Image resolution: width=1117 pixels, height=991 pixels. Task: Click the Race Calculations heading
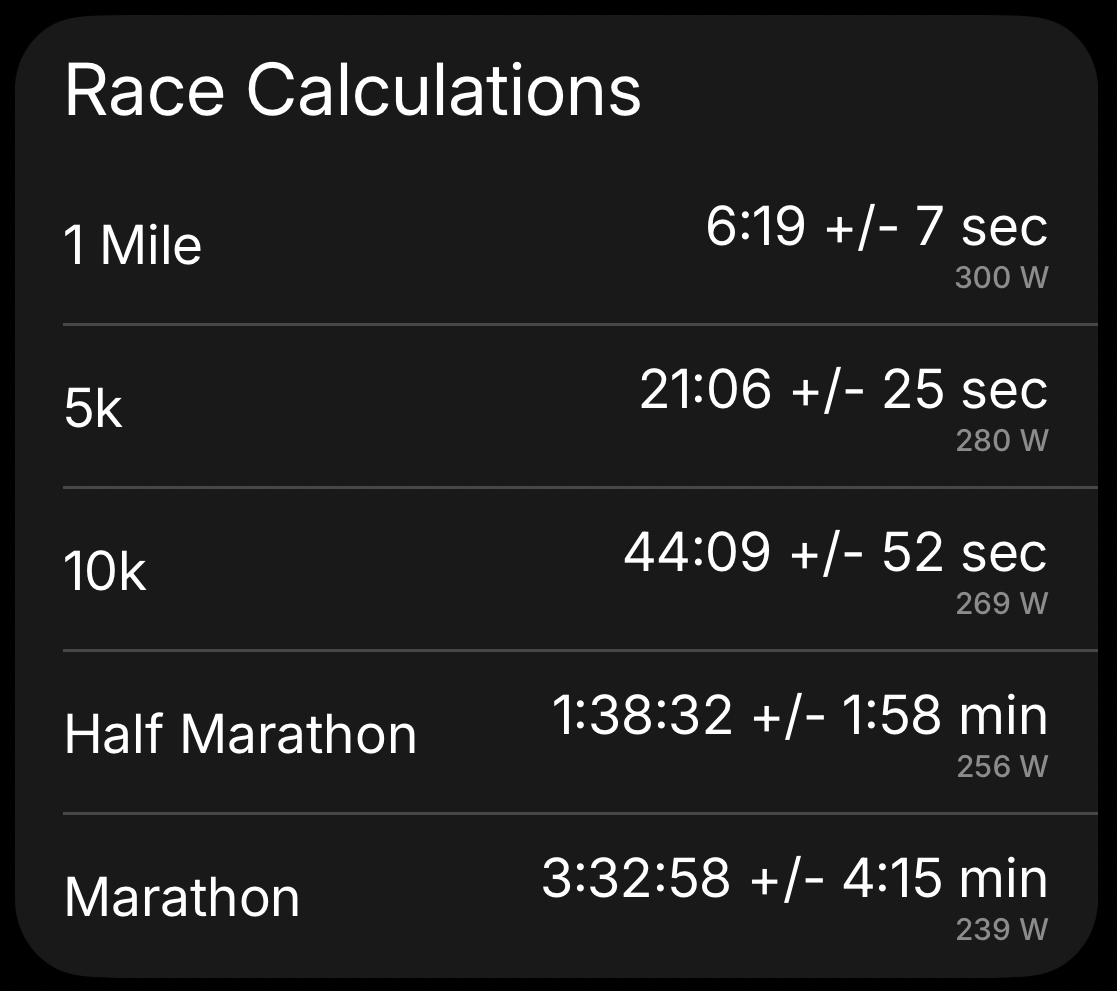353,90
